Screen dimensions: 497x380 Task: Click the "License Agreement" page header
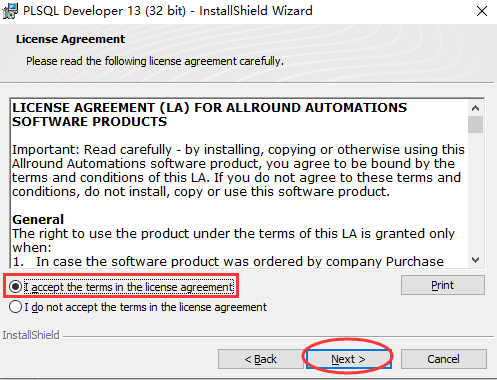coord(70,39)
